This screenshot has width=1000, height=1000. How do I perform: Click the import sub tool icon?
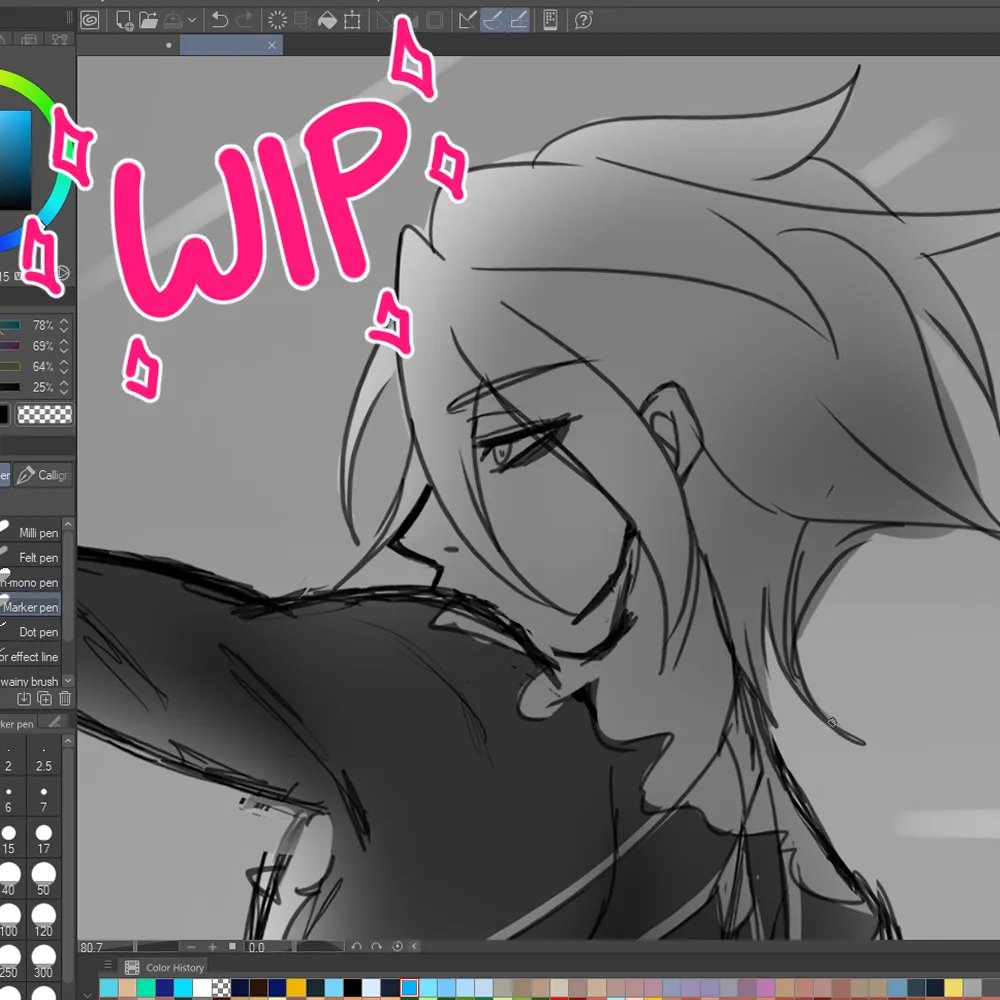24,698
